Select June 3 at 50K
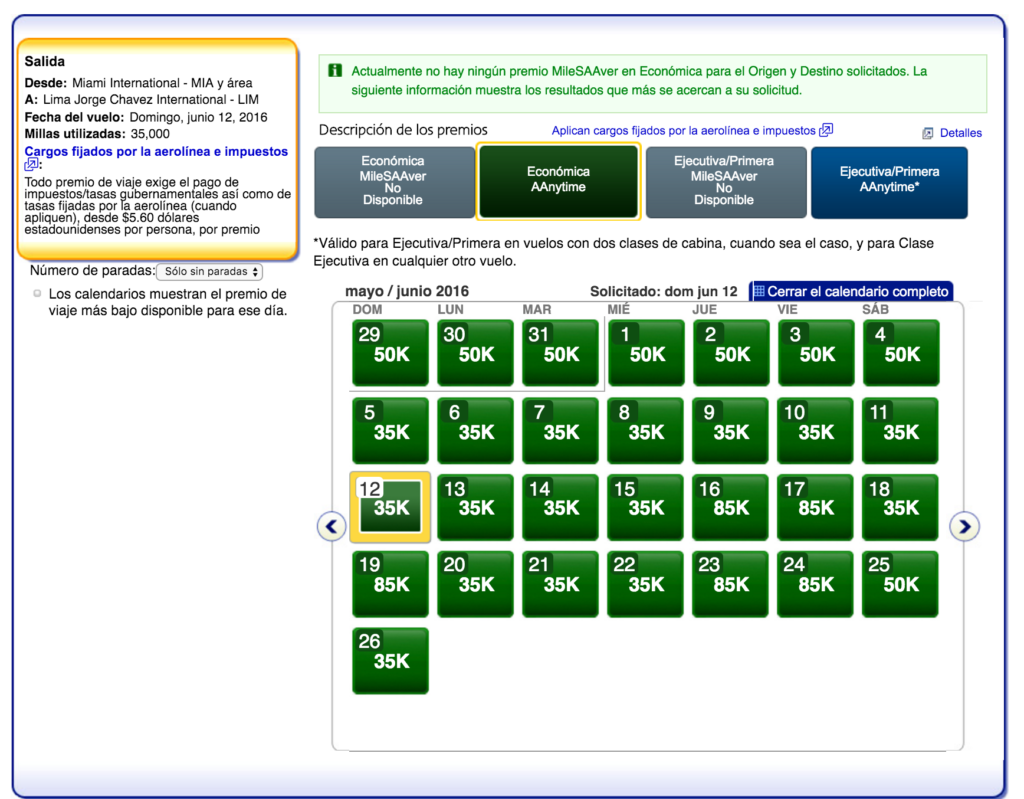The height and width of the screenshot is (799, 1024). (x=816, y=353)
